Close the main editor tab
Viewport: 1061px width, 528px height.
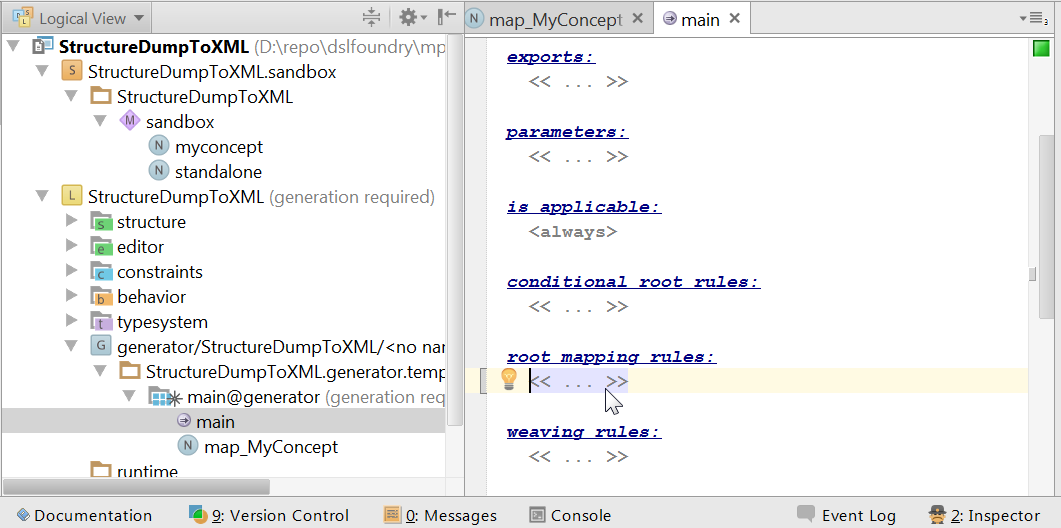point(736,18)
